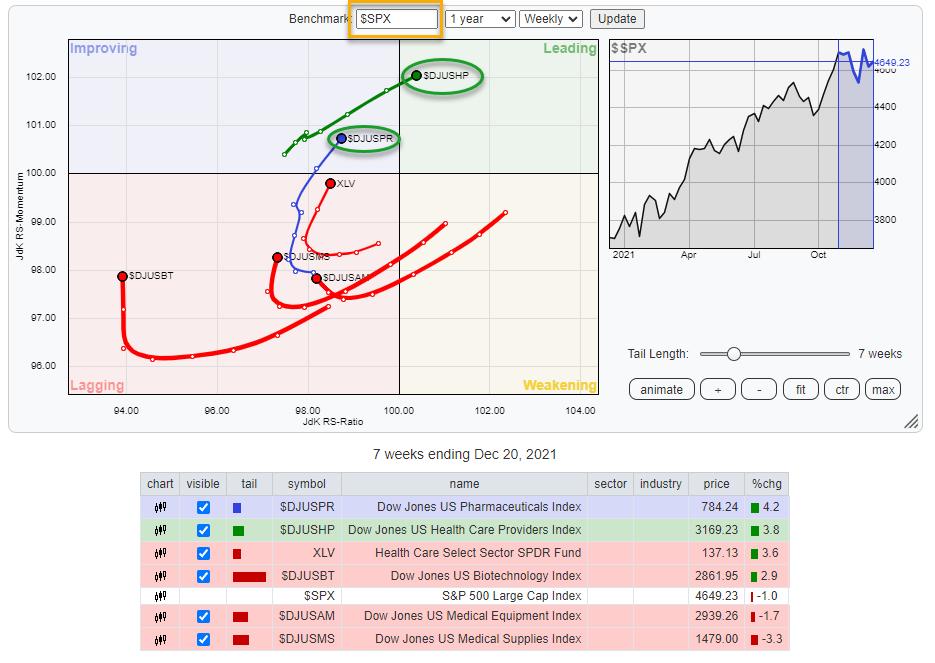
Task: Open chart icon for $DJUSPR row
Action: pos(160,507)
